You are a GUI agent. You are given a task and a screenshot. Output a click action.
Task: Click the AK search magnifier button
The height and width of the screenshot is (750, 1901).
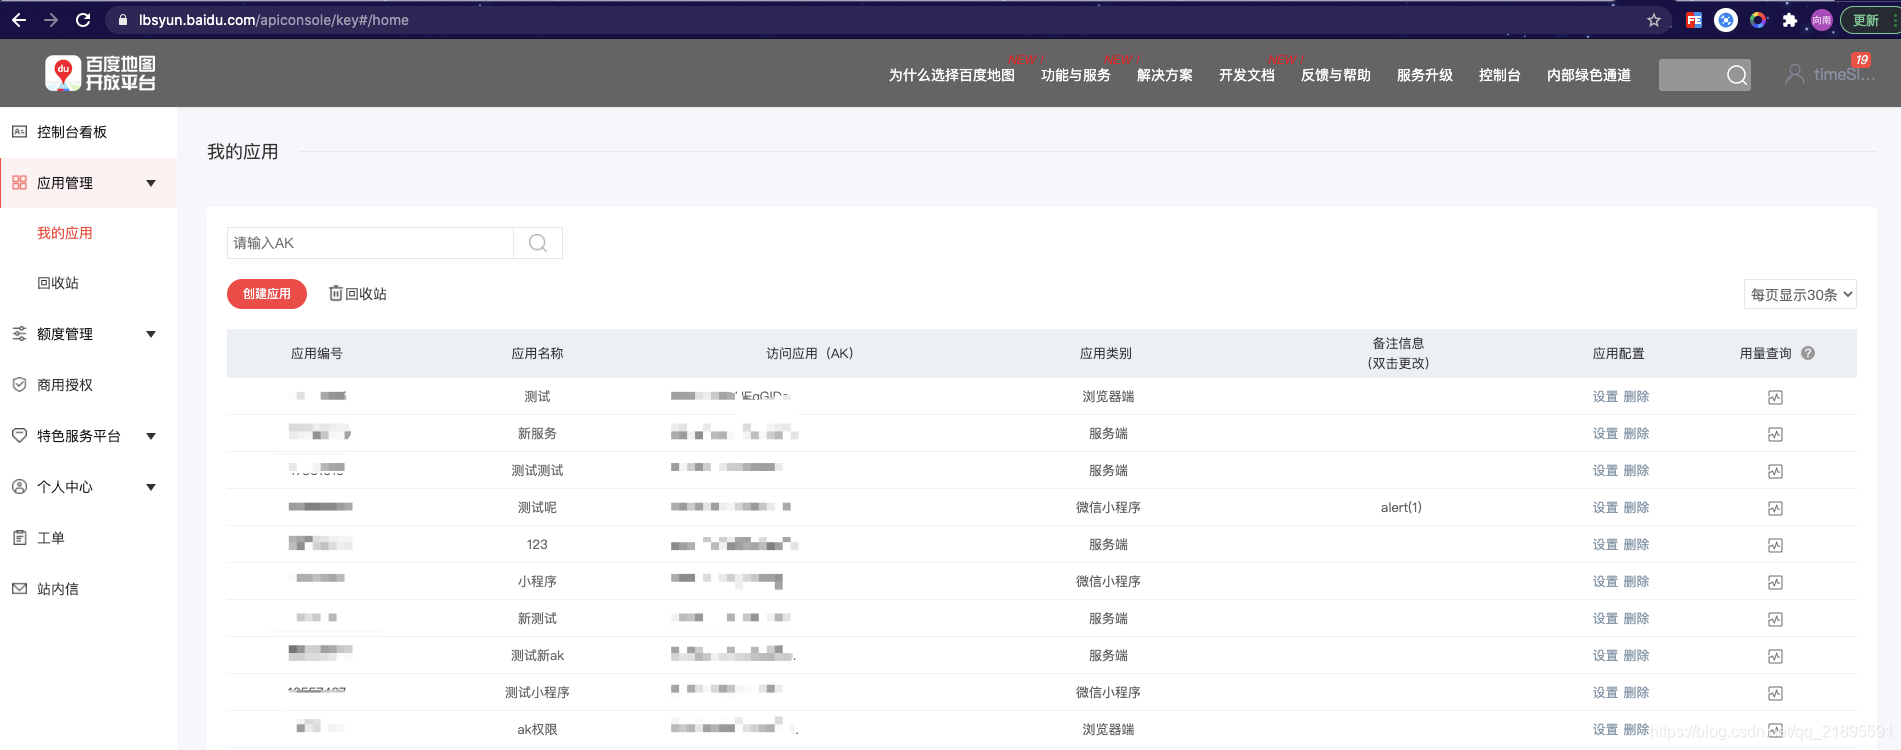click(538, 243)
